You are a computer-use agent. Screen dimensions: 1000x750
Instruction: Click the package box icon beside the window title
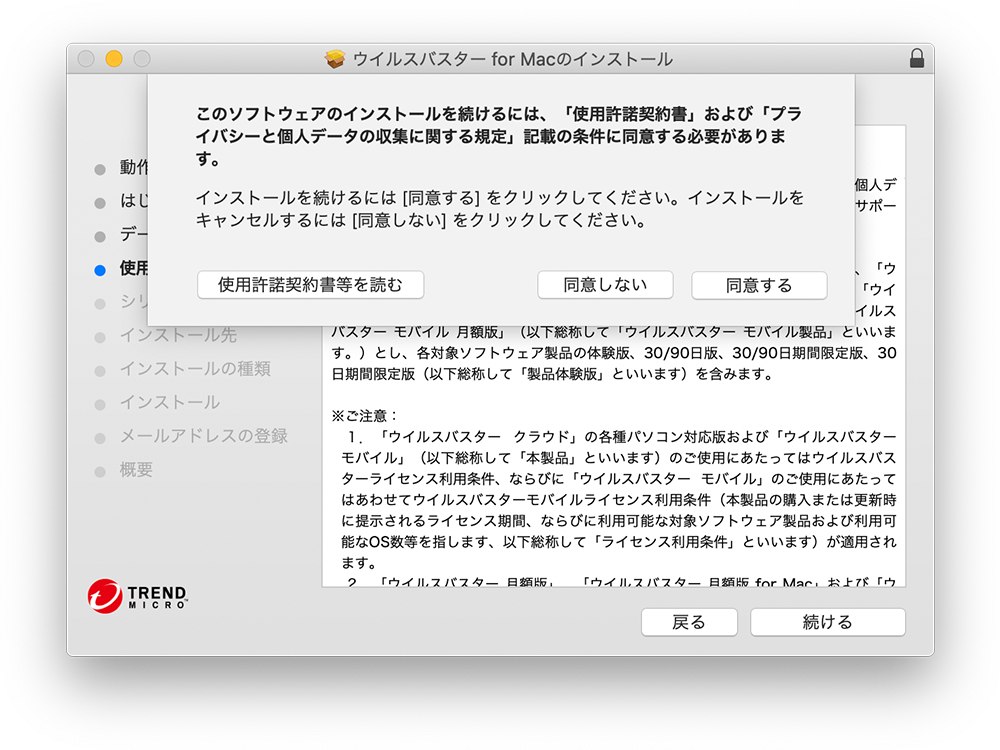(x=335, y=59)
